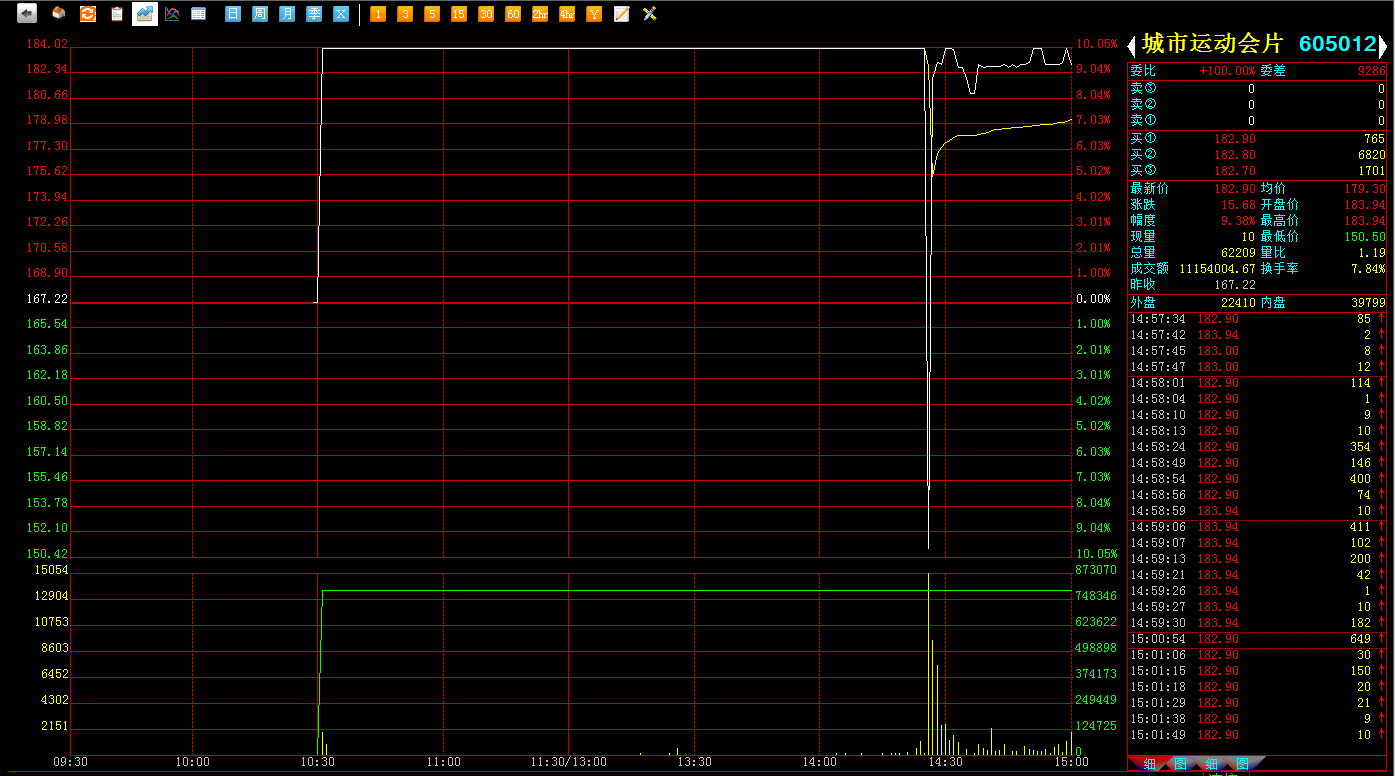
Task: Click the 10:30 time axis label
Action: click(318, 762)
